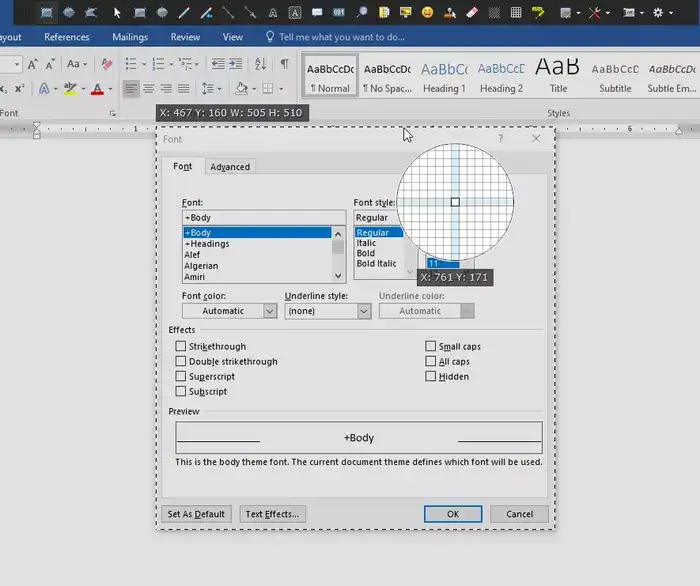This screenshot has height=586, width=700.
Task: Expand the Underline style dropdown
Action: point(328,311)
